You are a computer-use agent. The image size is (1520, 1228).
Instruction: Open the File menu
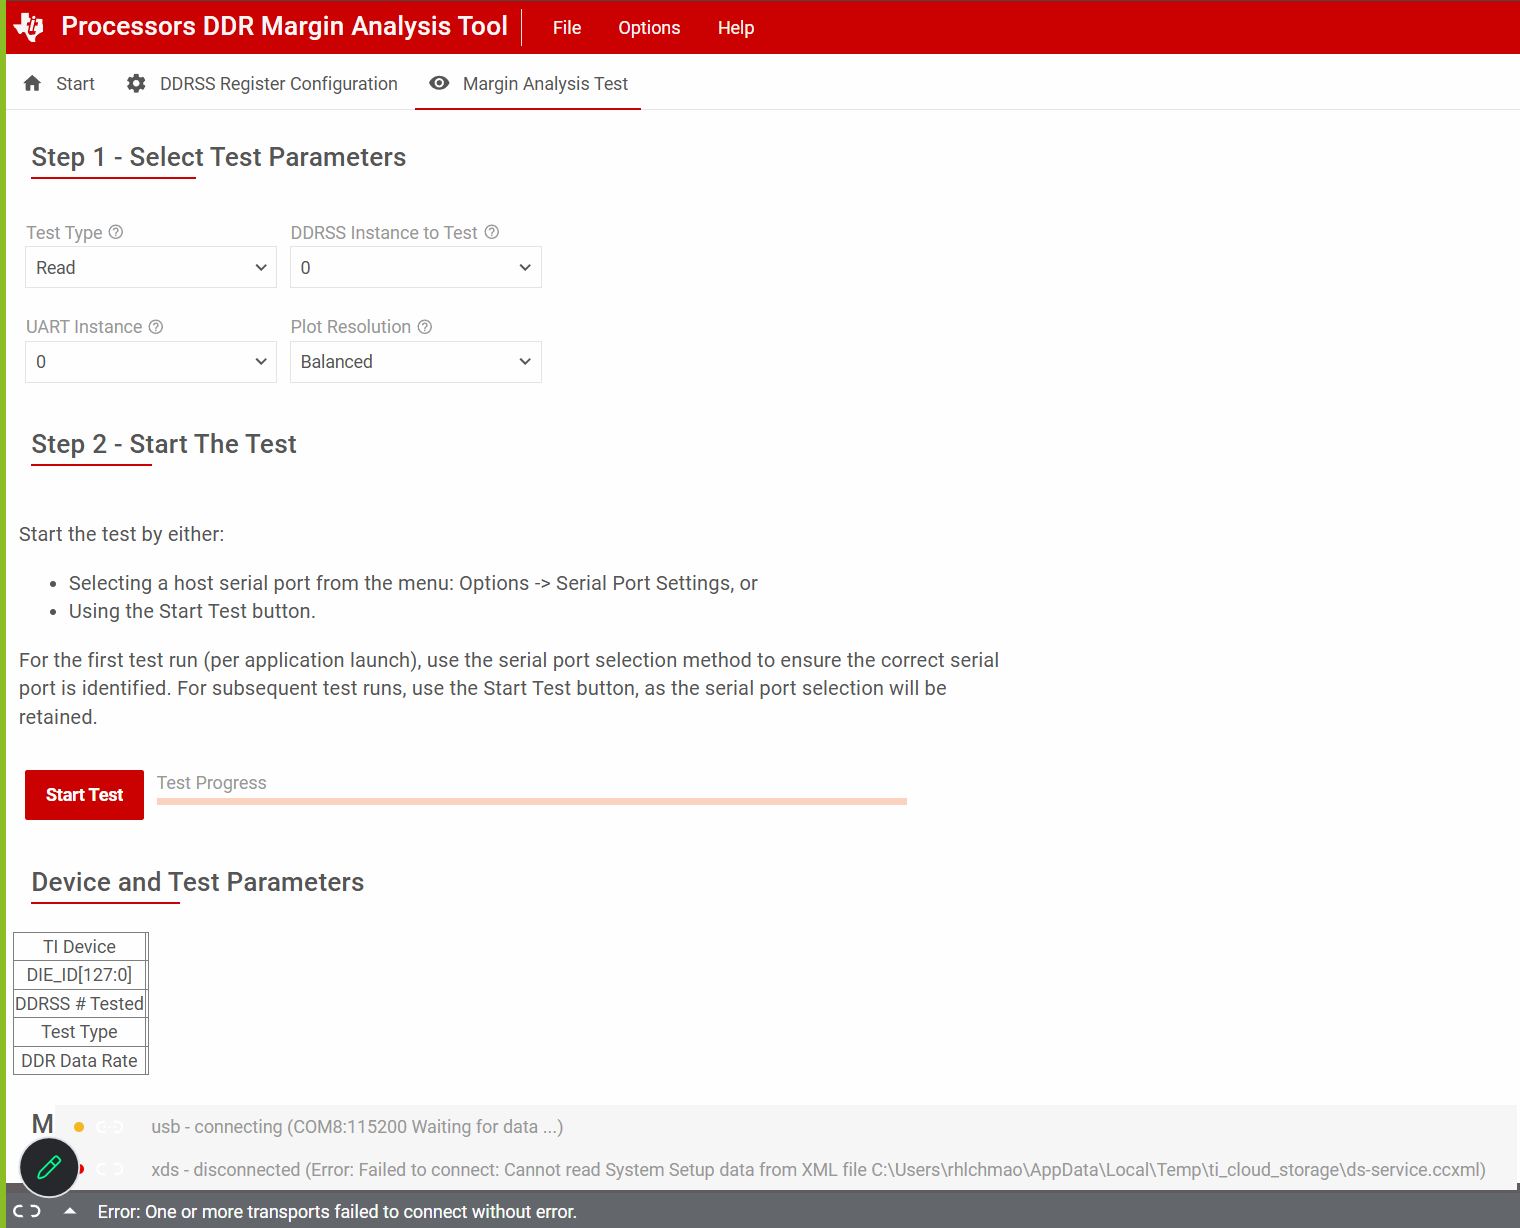coord(567,28)
